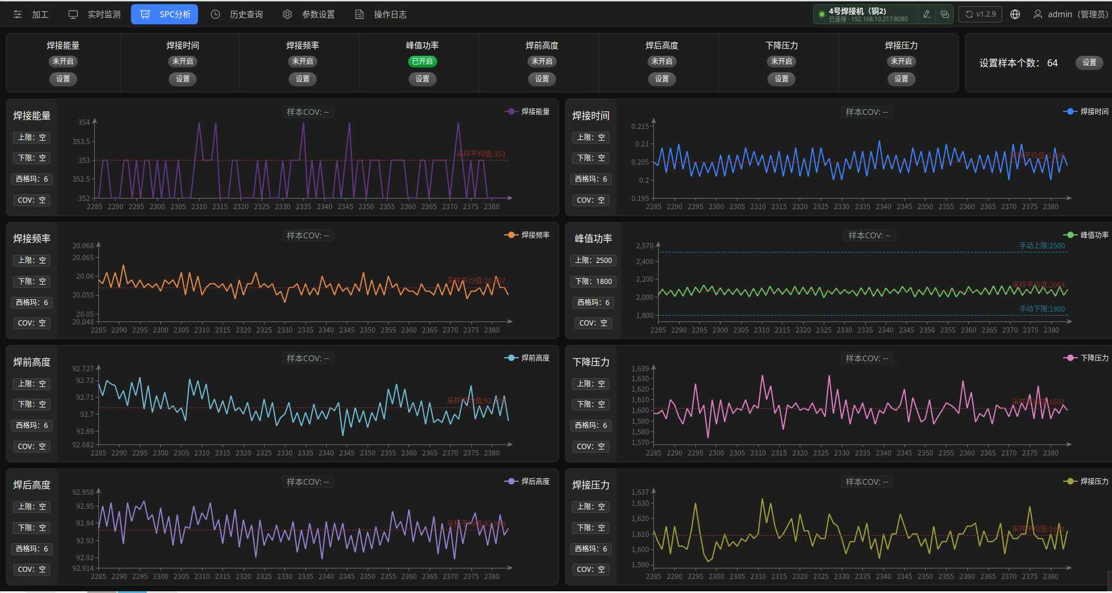Viewport: 1112px width, 593px height.
Task: Click 设置 under 焊前高度 in top panel
Action: [x=542, y=79]
